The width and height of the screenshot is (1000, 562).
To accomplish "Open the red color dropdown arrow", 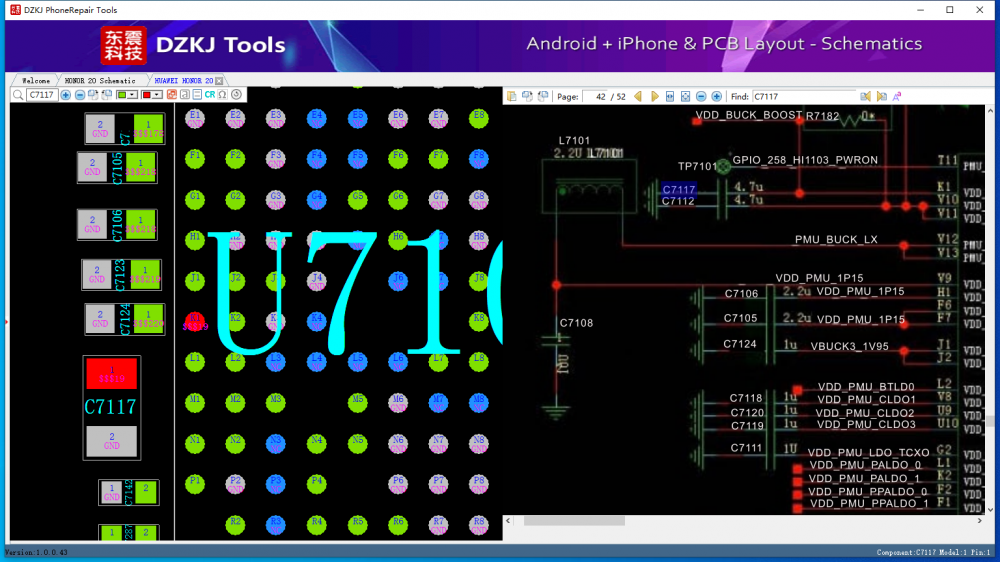I will tap(156, 94).
